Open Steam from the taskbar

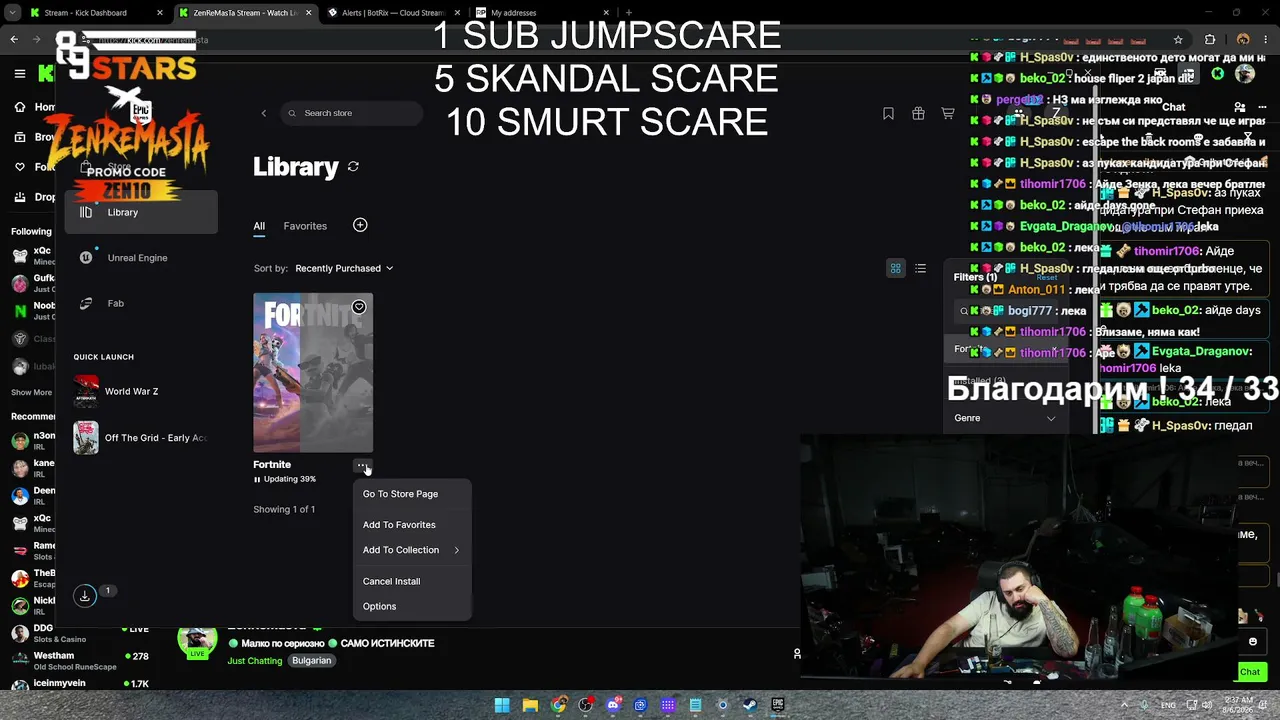750,705
